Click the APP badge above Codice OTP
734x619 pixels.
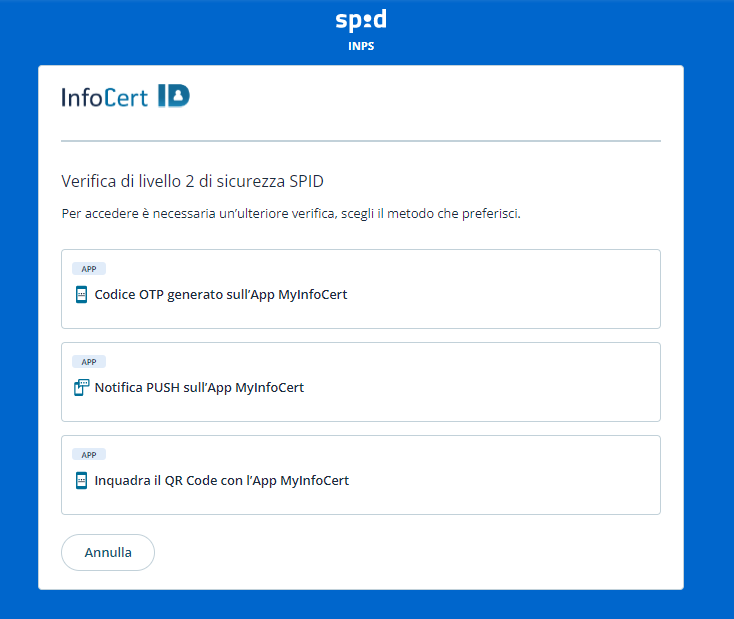[x=89, y=269]
